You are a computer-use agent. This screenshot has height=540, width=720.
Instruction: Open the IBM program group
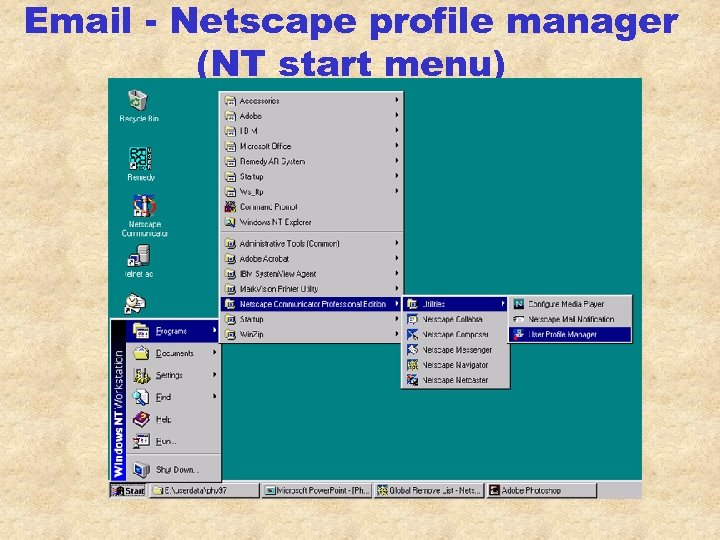(311, 131)
